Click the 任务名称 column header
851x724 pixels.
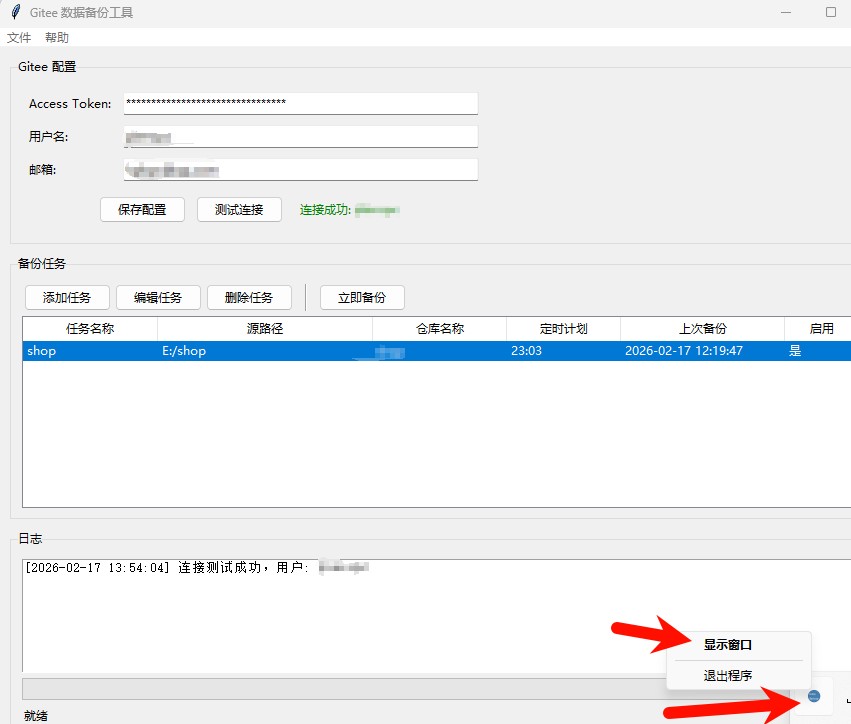[x=90, y=329]
